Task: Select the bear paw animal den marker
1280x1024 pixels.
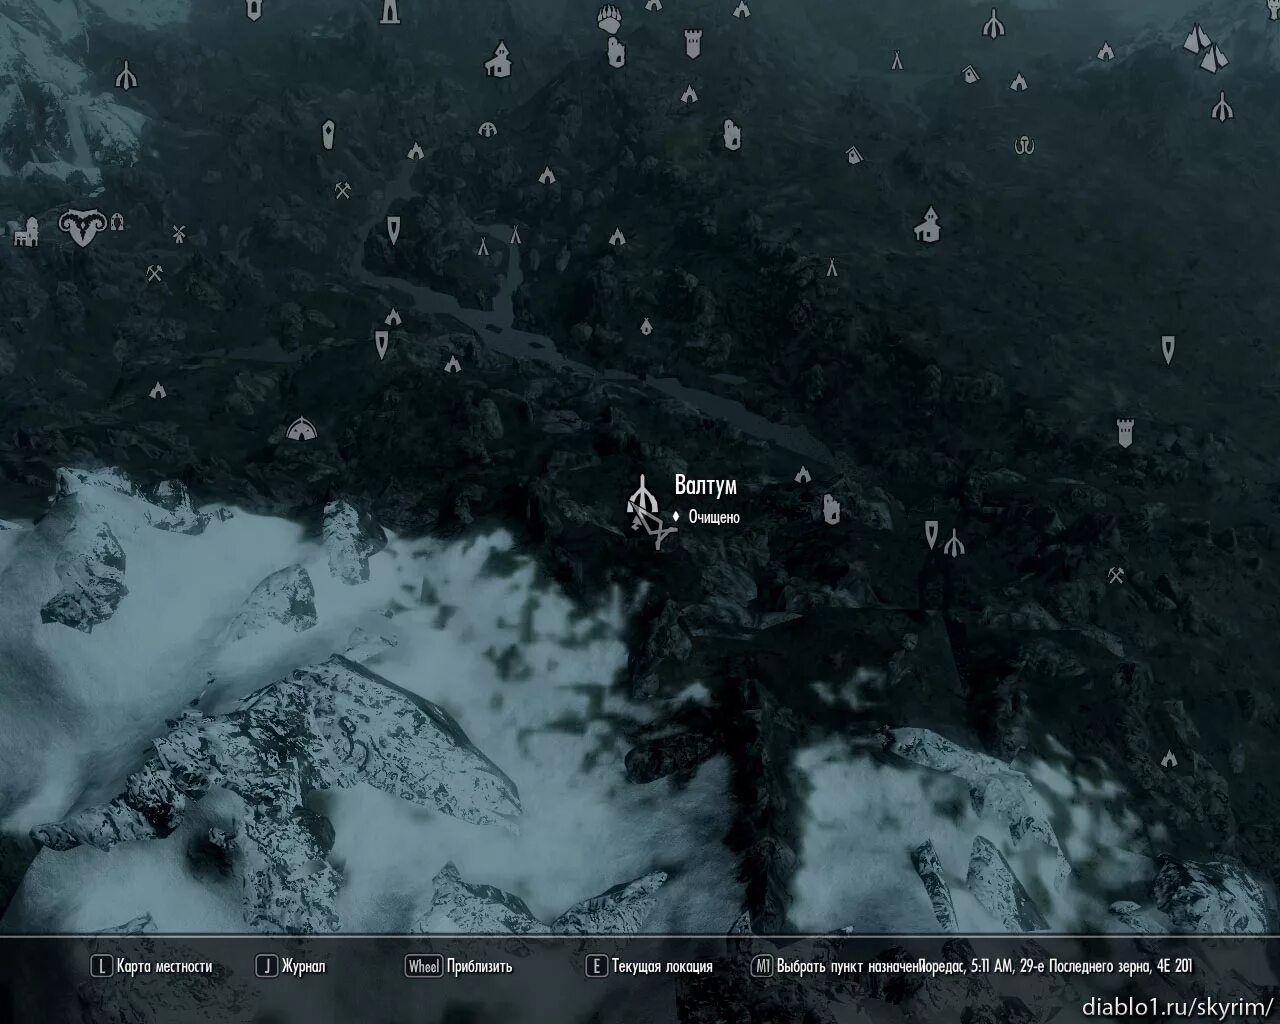Action: tap(611, 18)
